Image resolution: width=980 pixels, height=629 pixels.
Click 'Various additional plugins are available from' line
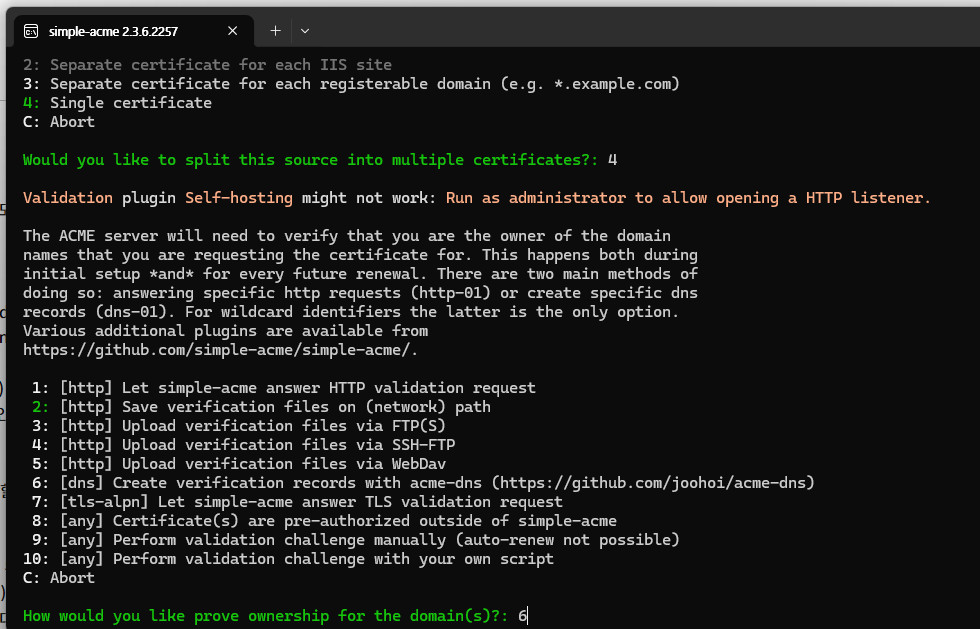click(x=226, y=331)
